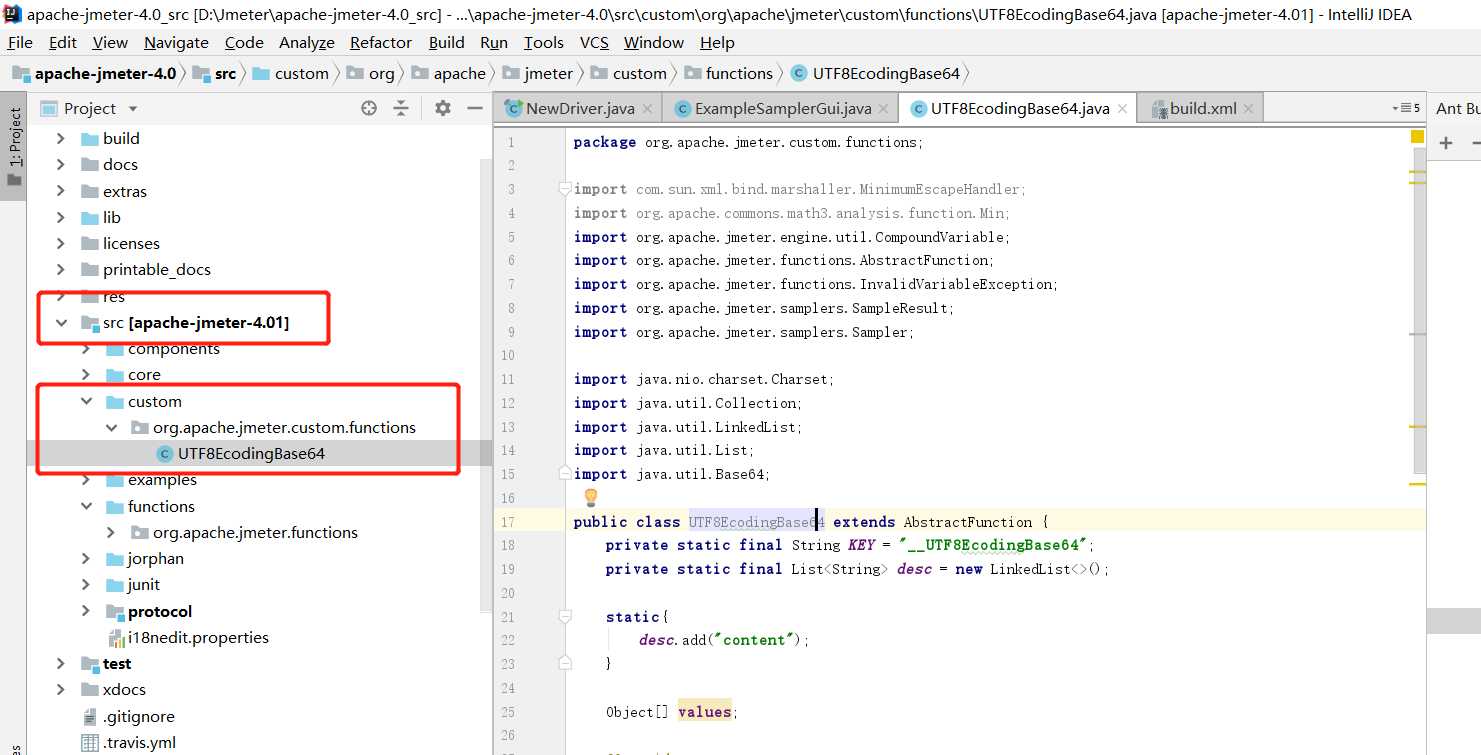Collapse the custom folder
The height and width of the screenshot is (755, 1481).
[x=86, y=401]
